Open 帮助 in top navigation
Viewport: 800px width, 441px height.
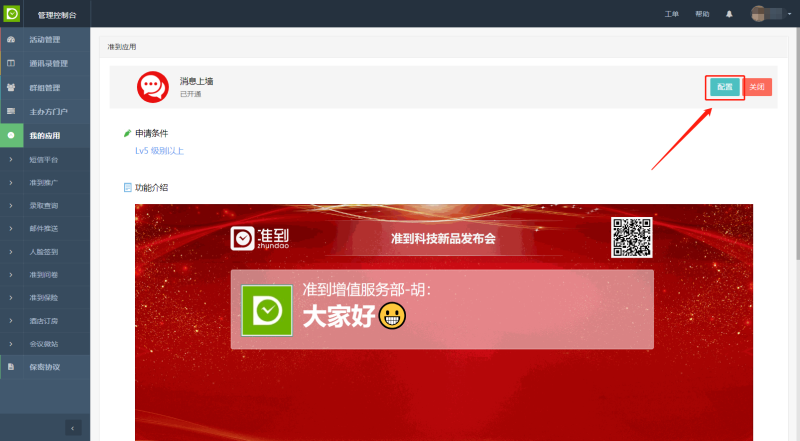pos(702,14)
